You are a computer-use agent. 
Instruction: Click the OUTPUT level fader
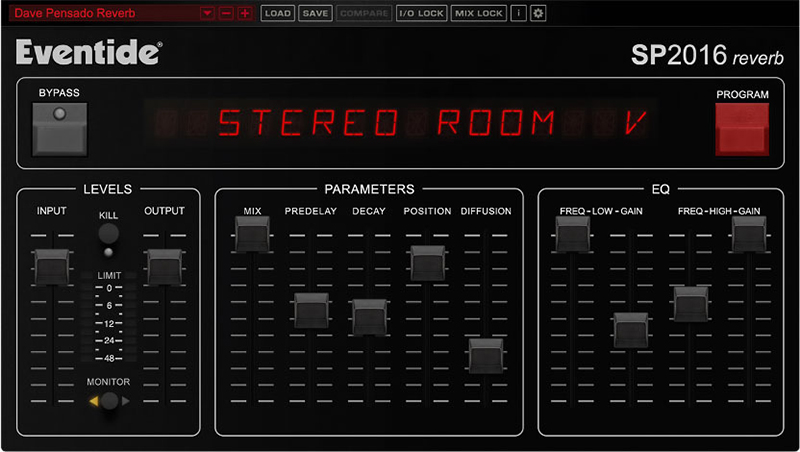pyautogui.click(x=164, y=267)
